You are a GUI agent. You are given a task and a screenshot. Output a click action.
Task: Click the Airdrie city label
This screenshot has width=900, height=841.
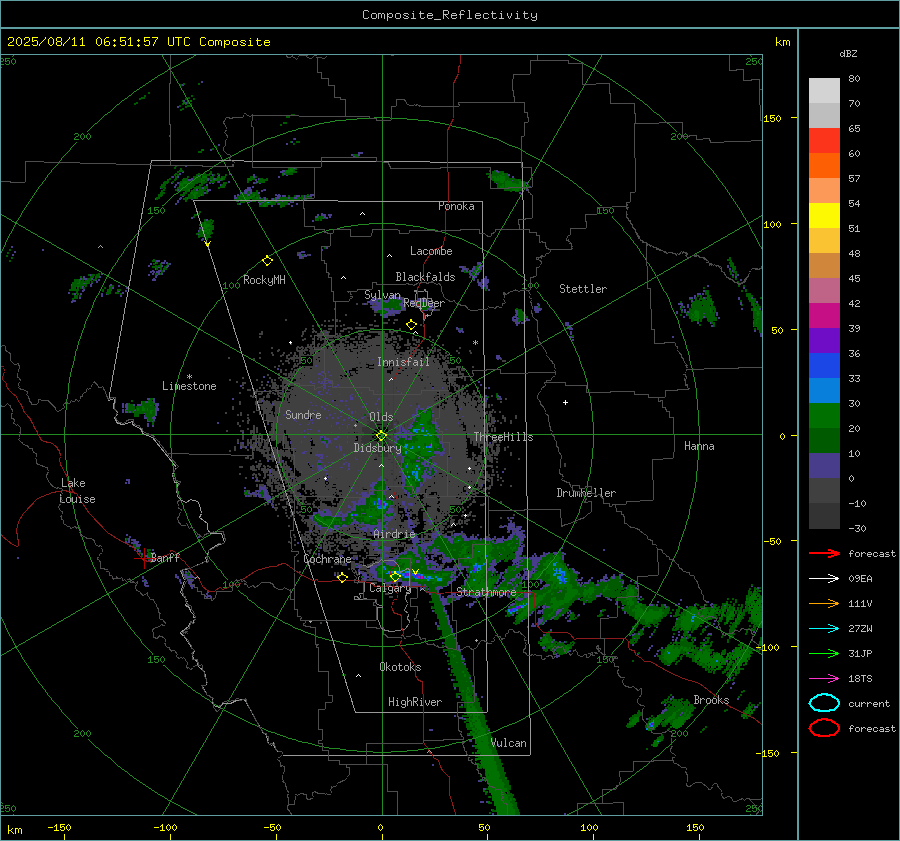click(394, 534)
